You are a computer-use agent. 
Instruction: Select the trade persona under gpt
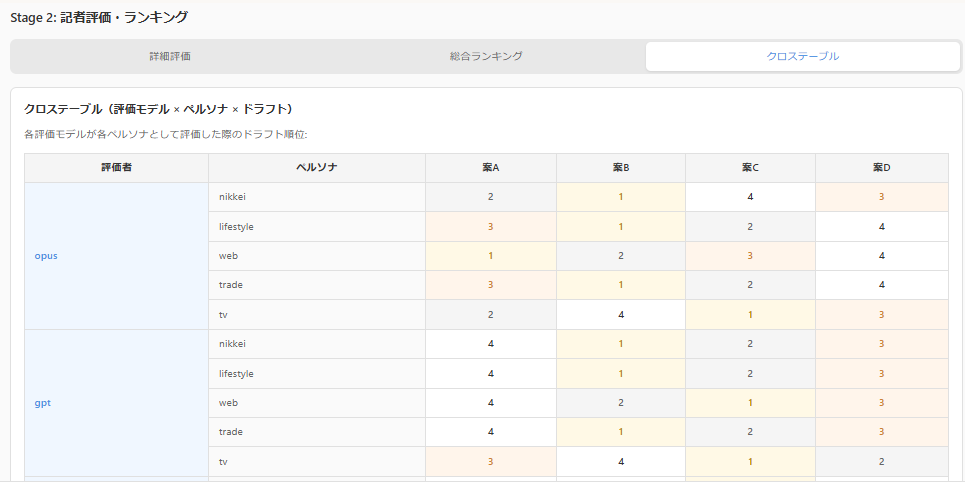232,432
